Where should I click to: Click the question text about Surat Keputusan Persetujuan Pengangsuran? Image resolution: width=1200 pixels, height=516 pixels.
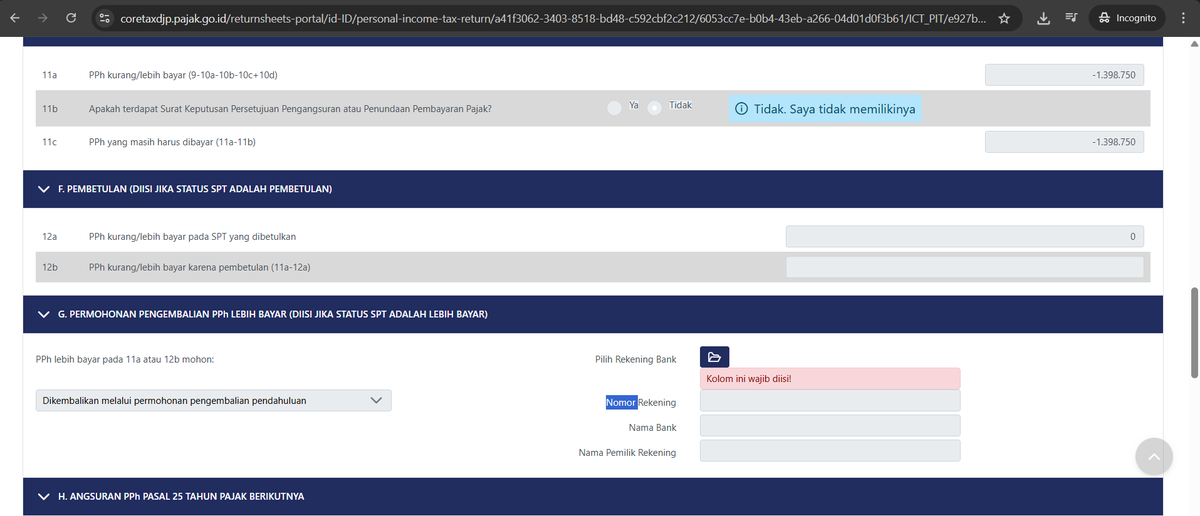(x=289, y=108)
